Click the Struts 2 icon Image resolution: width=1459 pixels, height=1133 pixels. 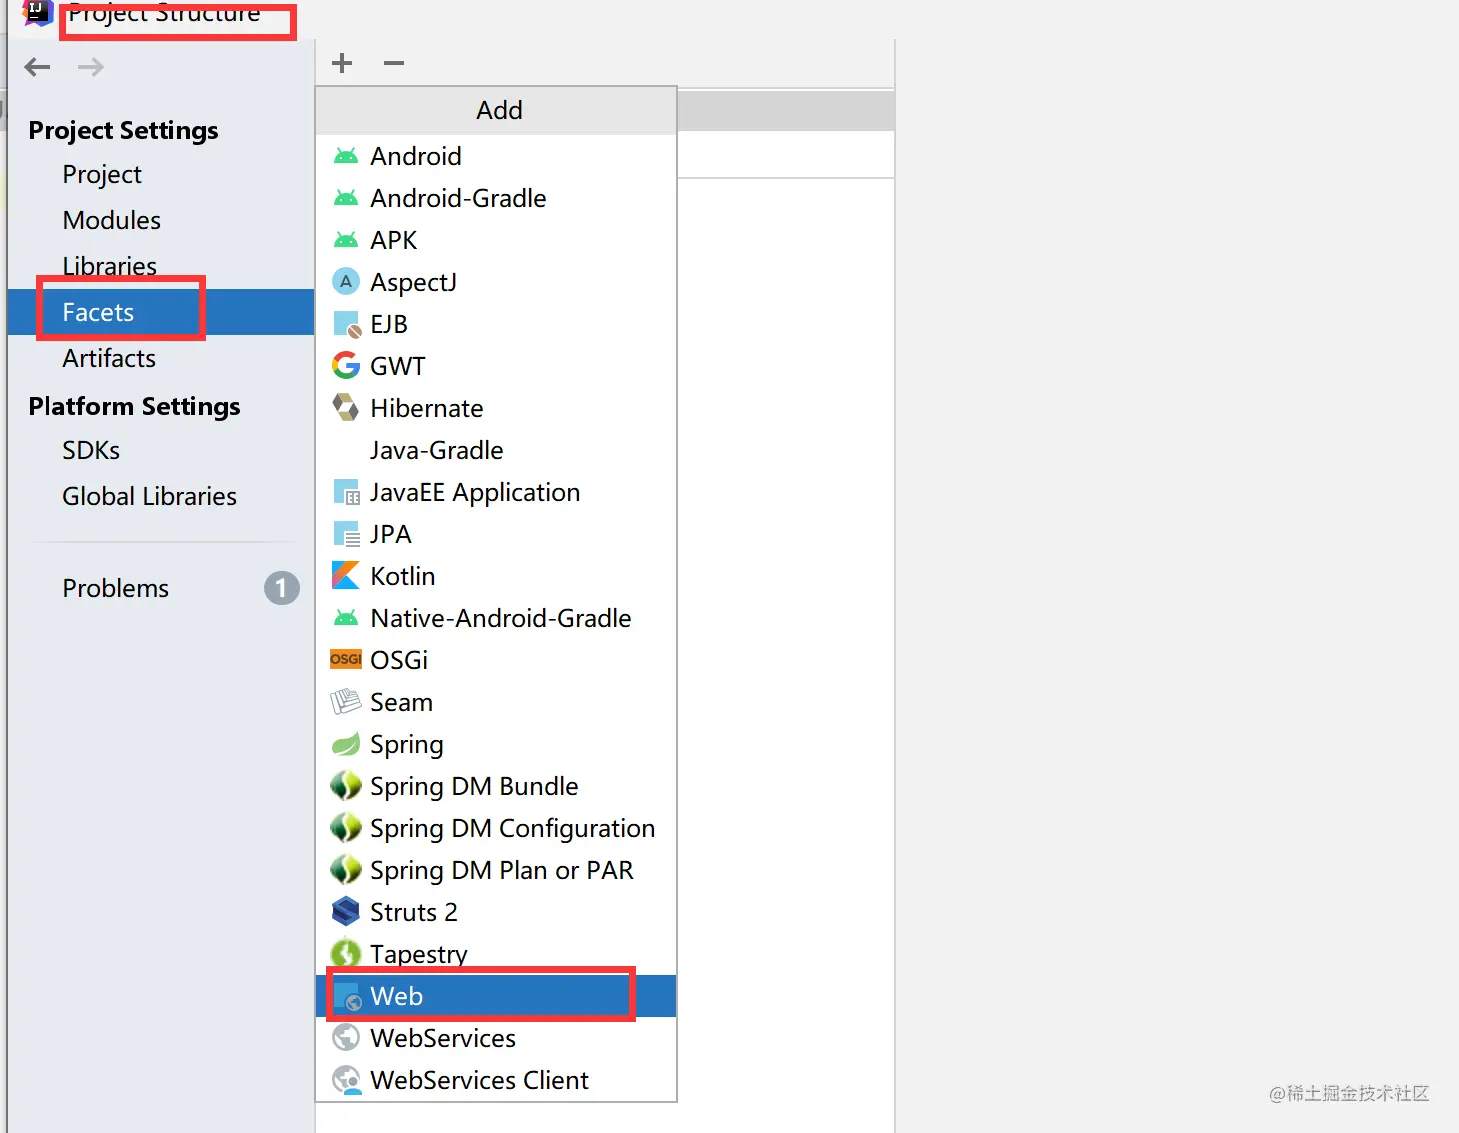coord(346,912)
